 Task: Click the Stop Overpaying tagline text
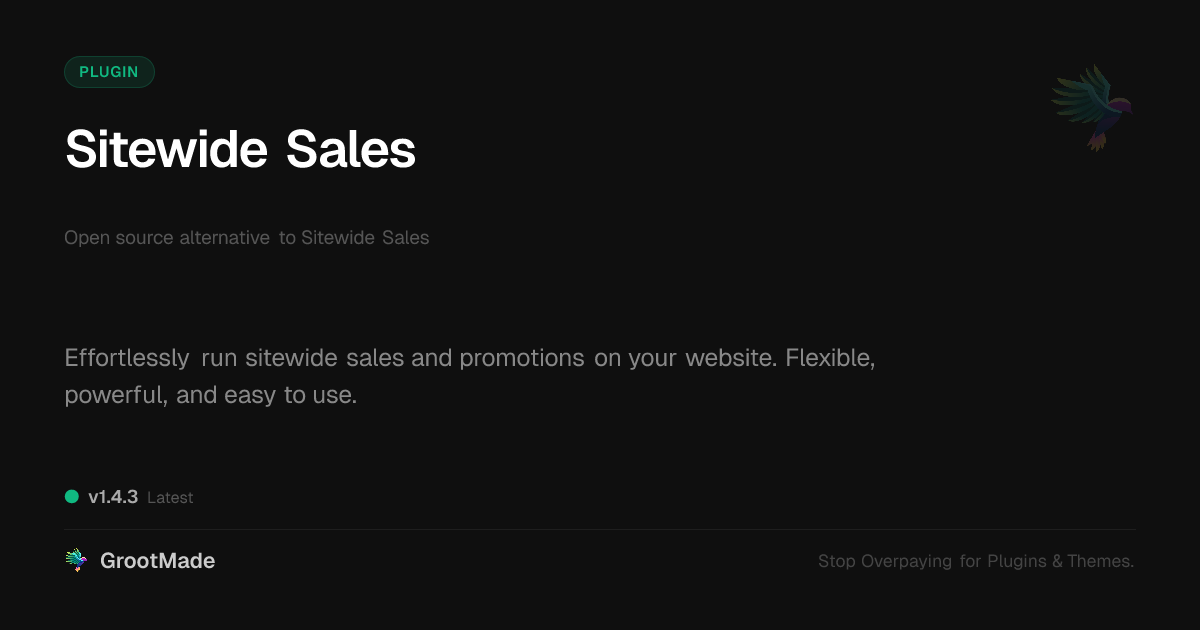(x=975, y=561)
